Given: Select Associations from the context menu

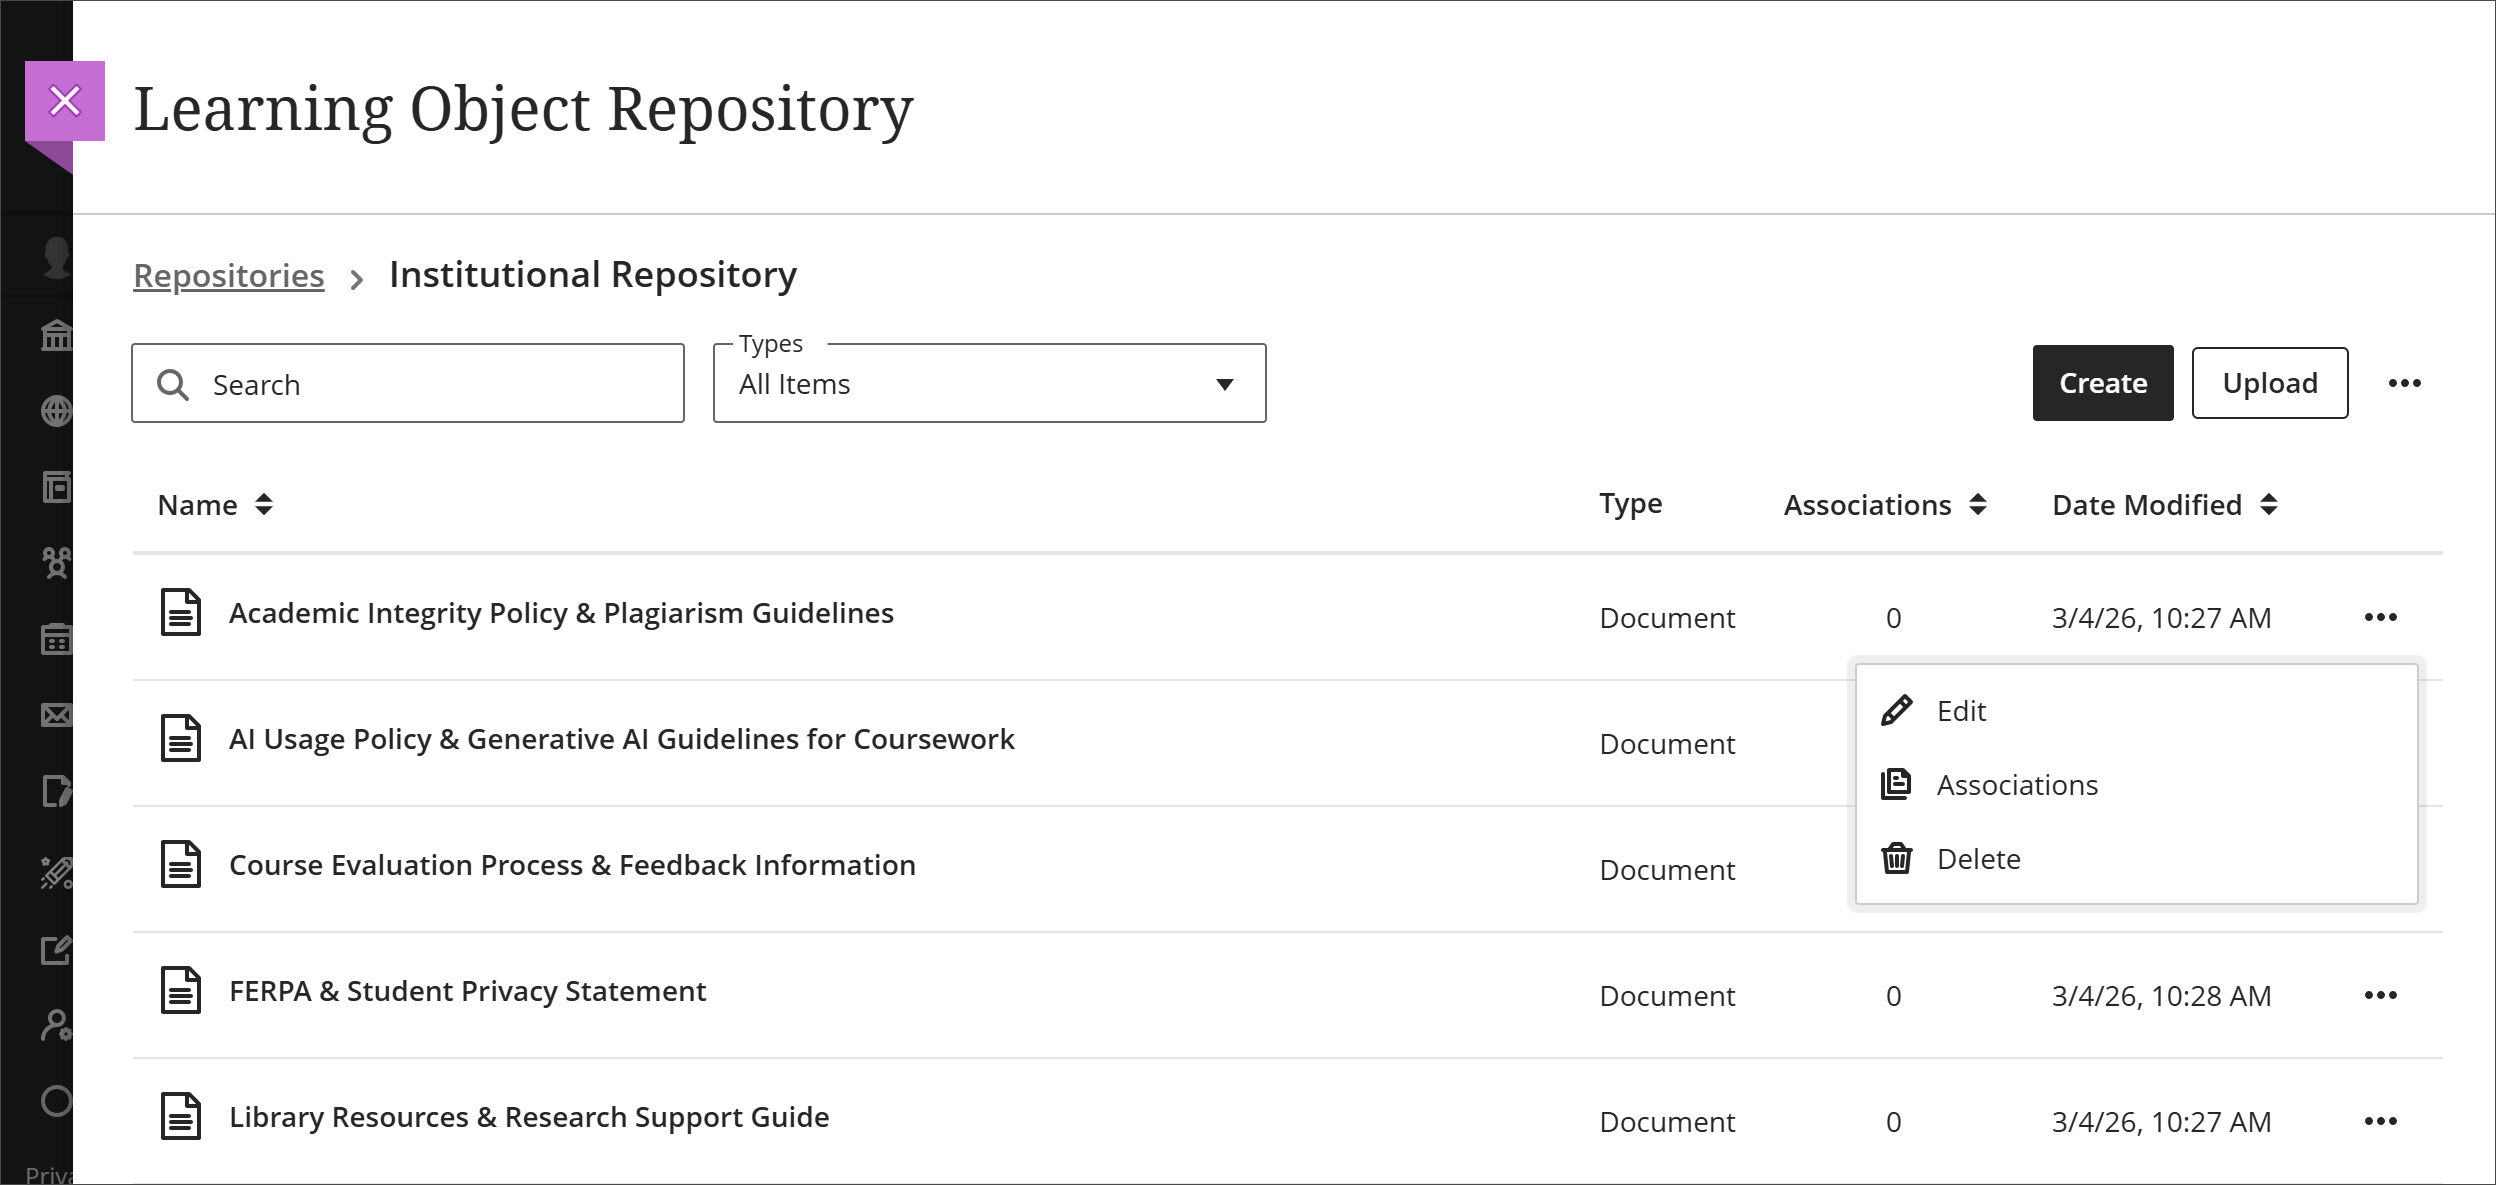Looking at the screenshot, I should (2018, 785).
